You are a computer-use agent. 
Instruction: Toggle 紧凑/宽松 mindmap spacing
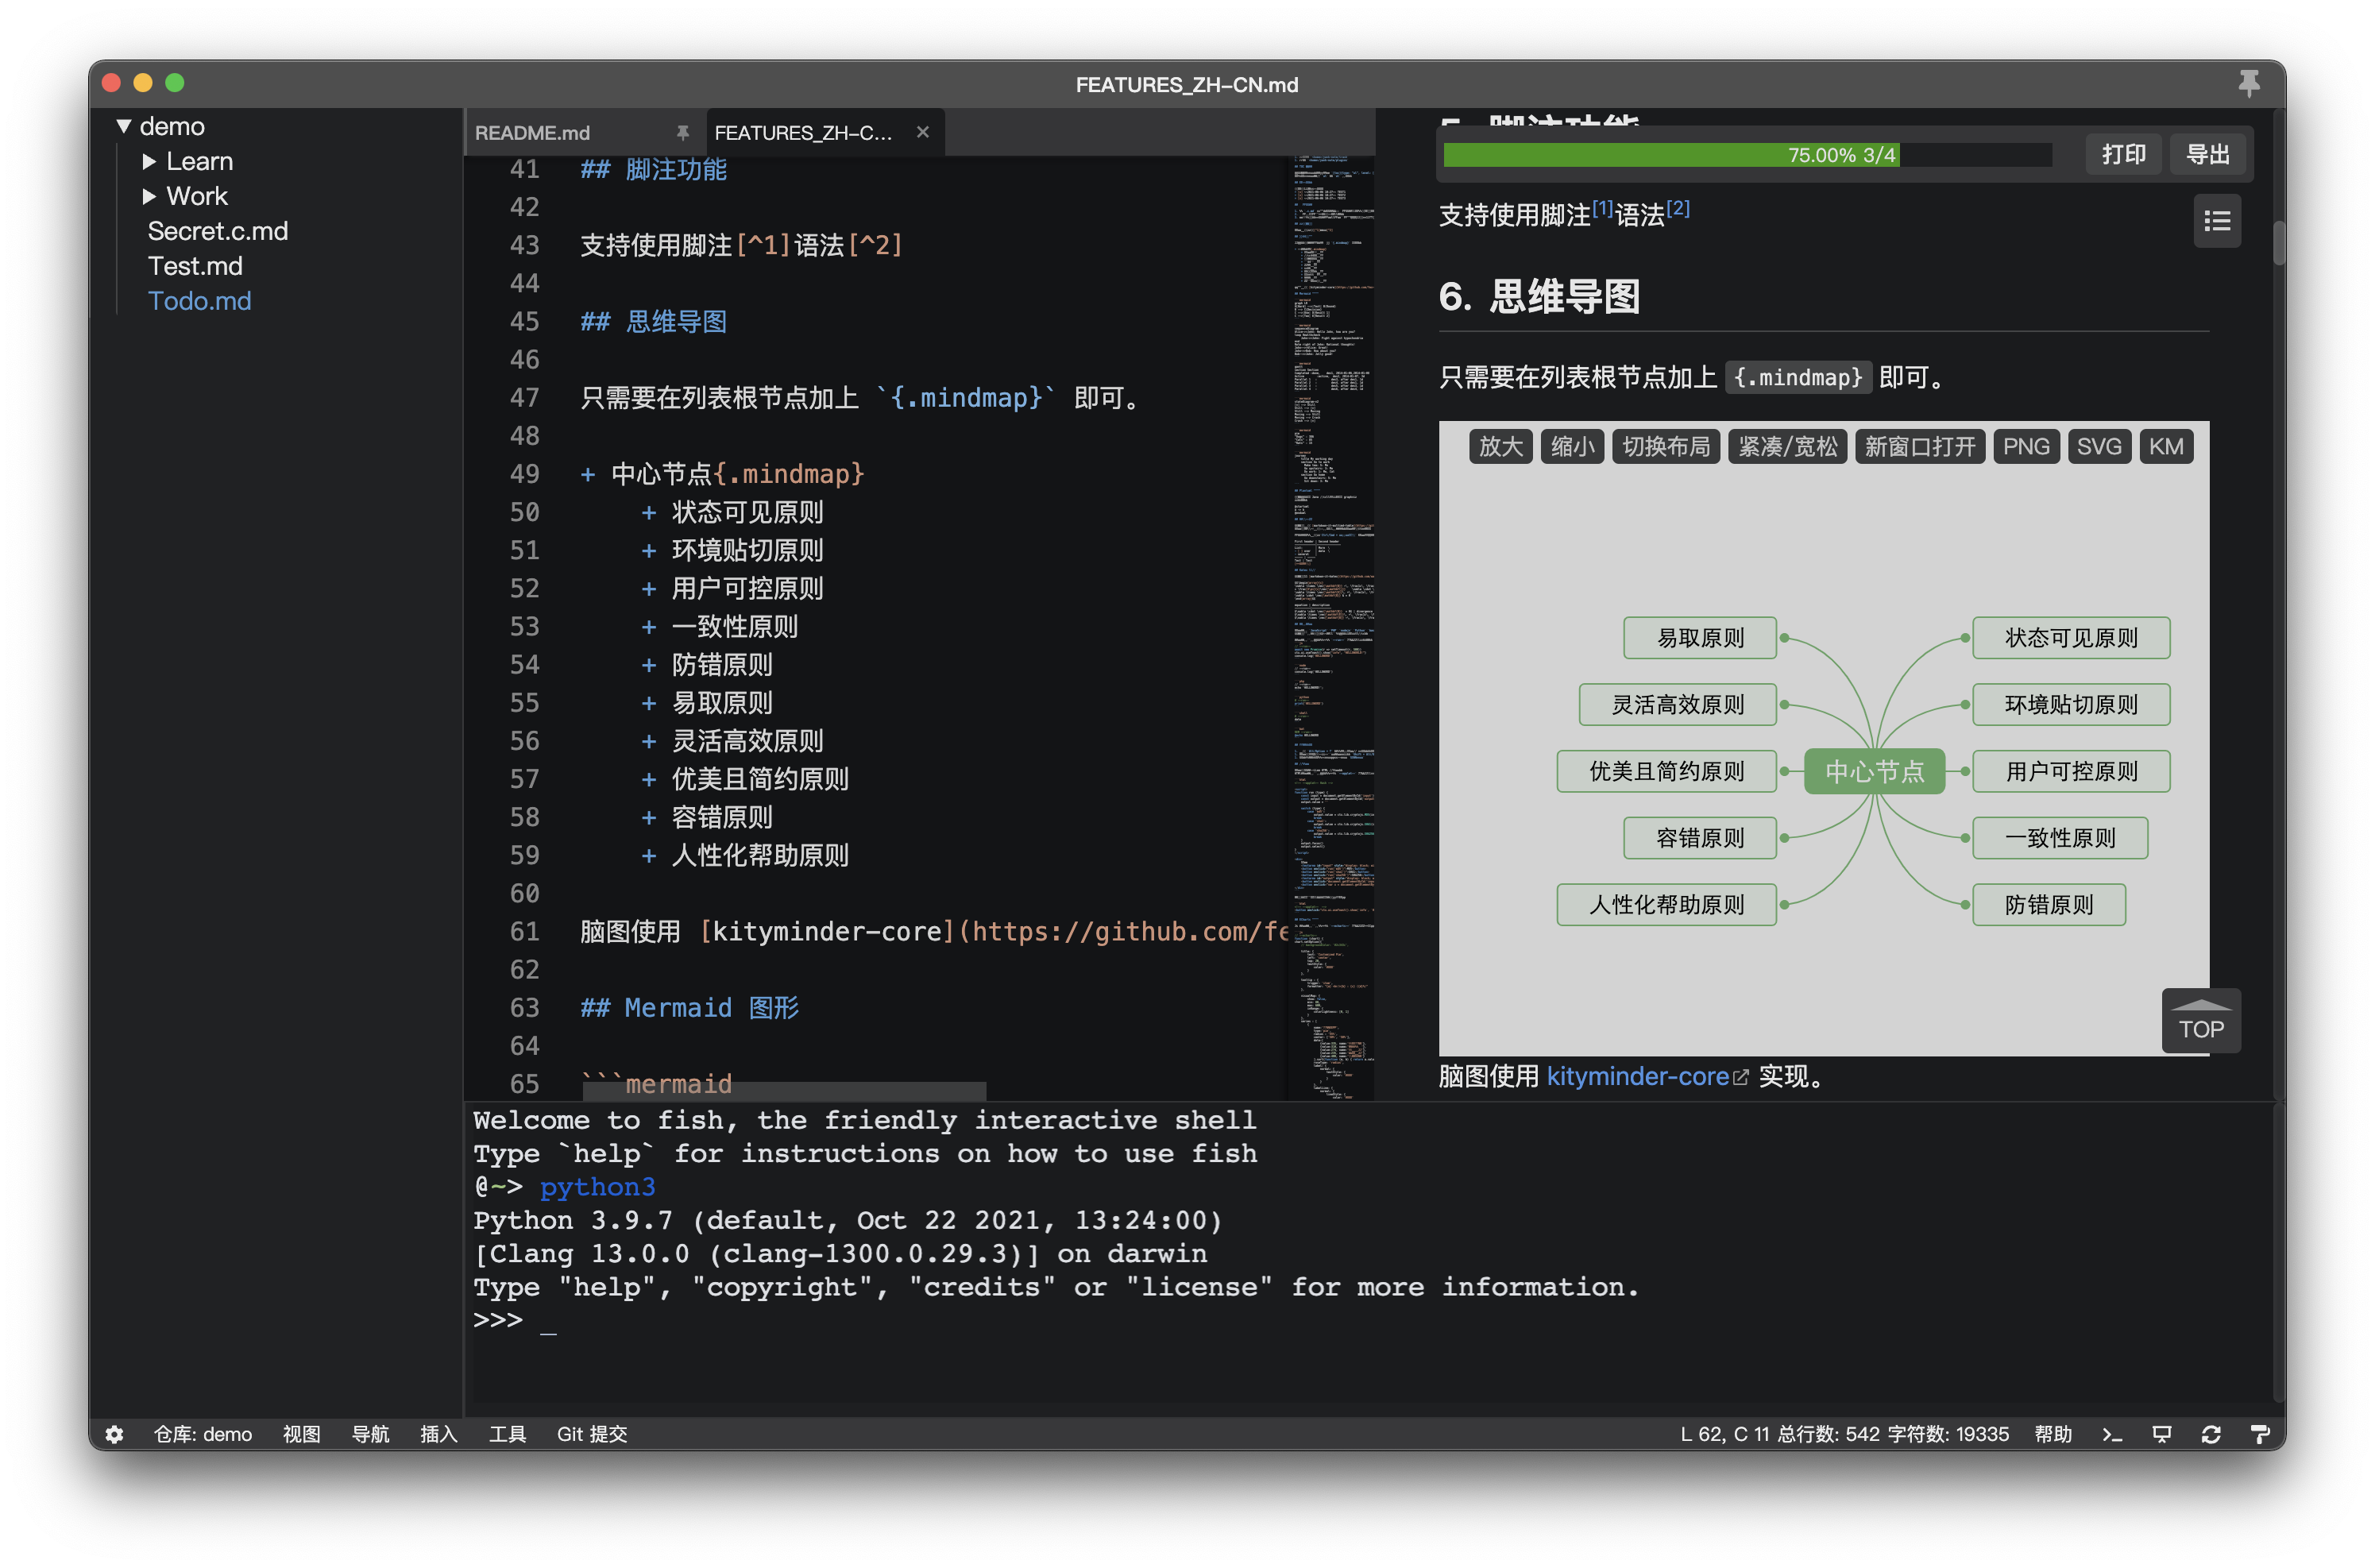pyautogui.click(x=1787, y=446)
